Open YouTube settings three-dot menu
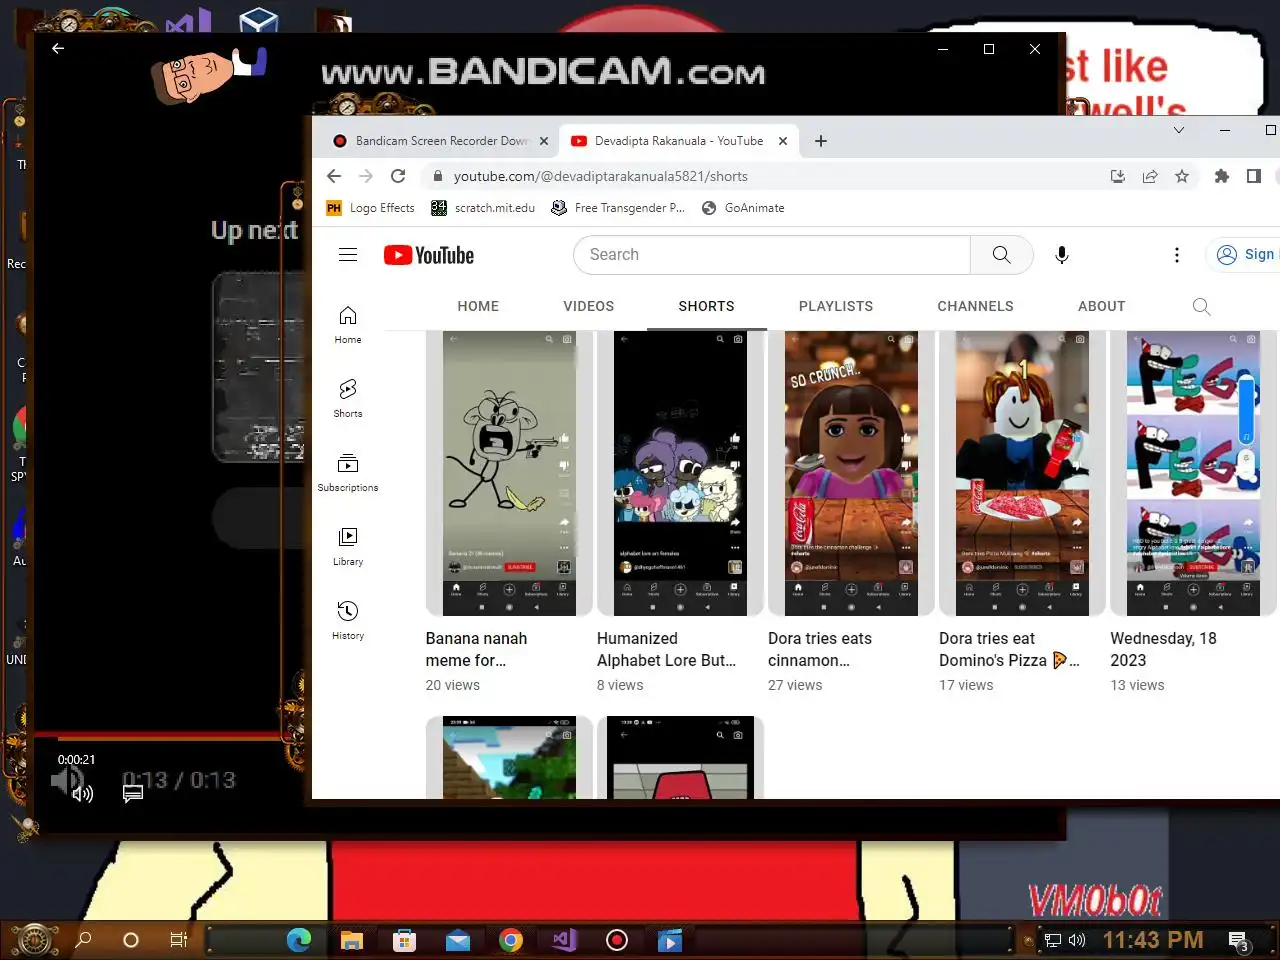The width and height of the screenshot is (1280, 960). [1177, 255]
